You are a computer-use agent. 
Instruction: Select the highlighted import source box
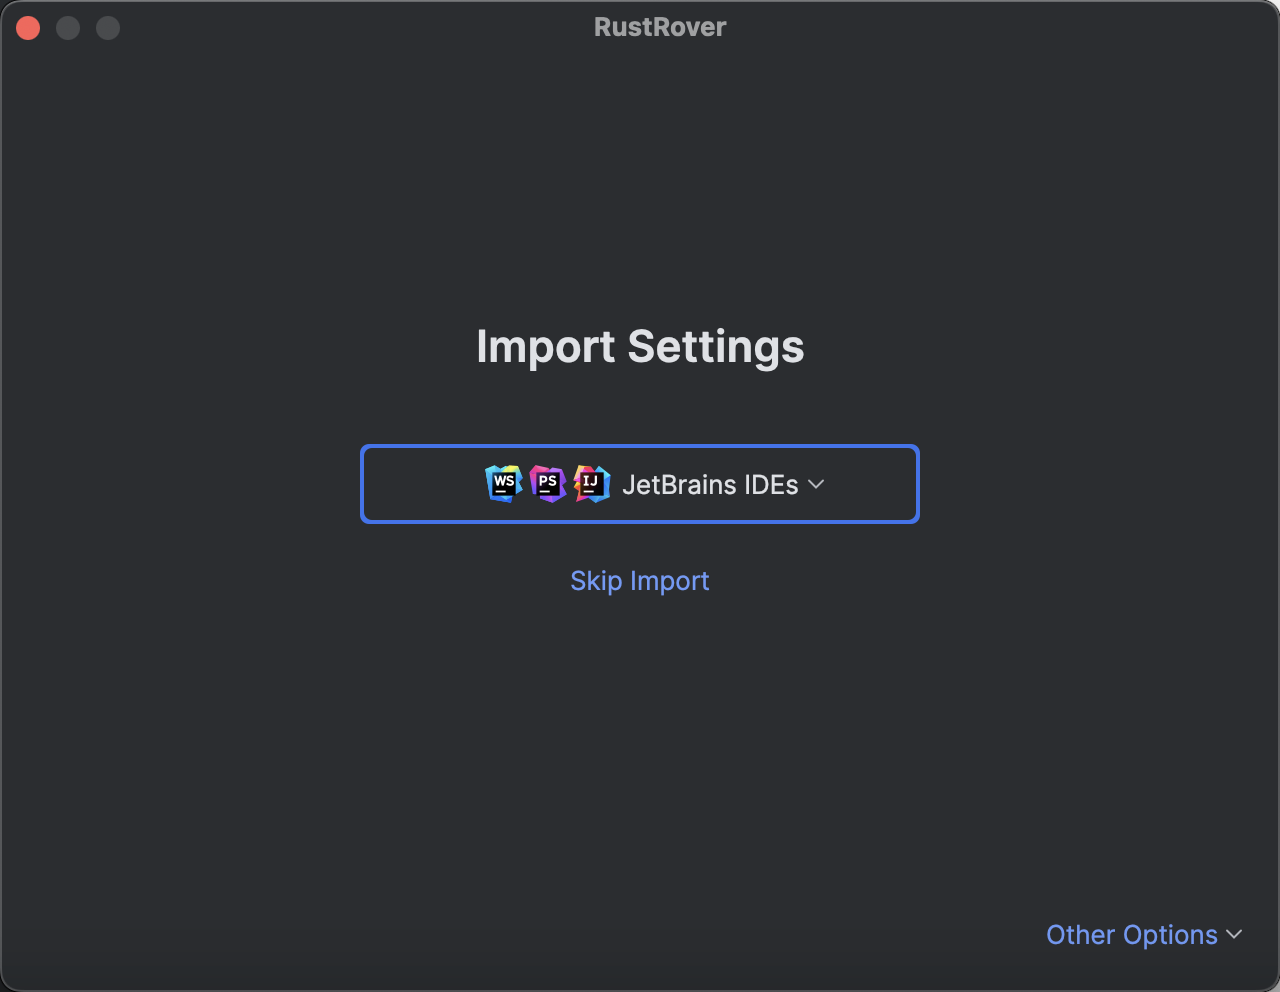coord(639,484)
